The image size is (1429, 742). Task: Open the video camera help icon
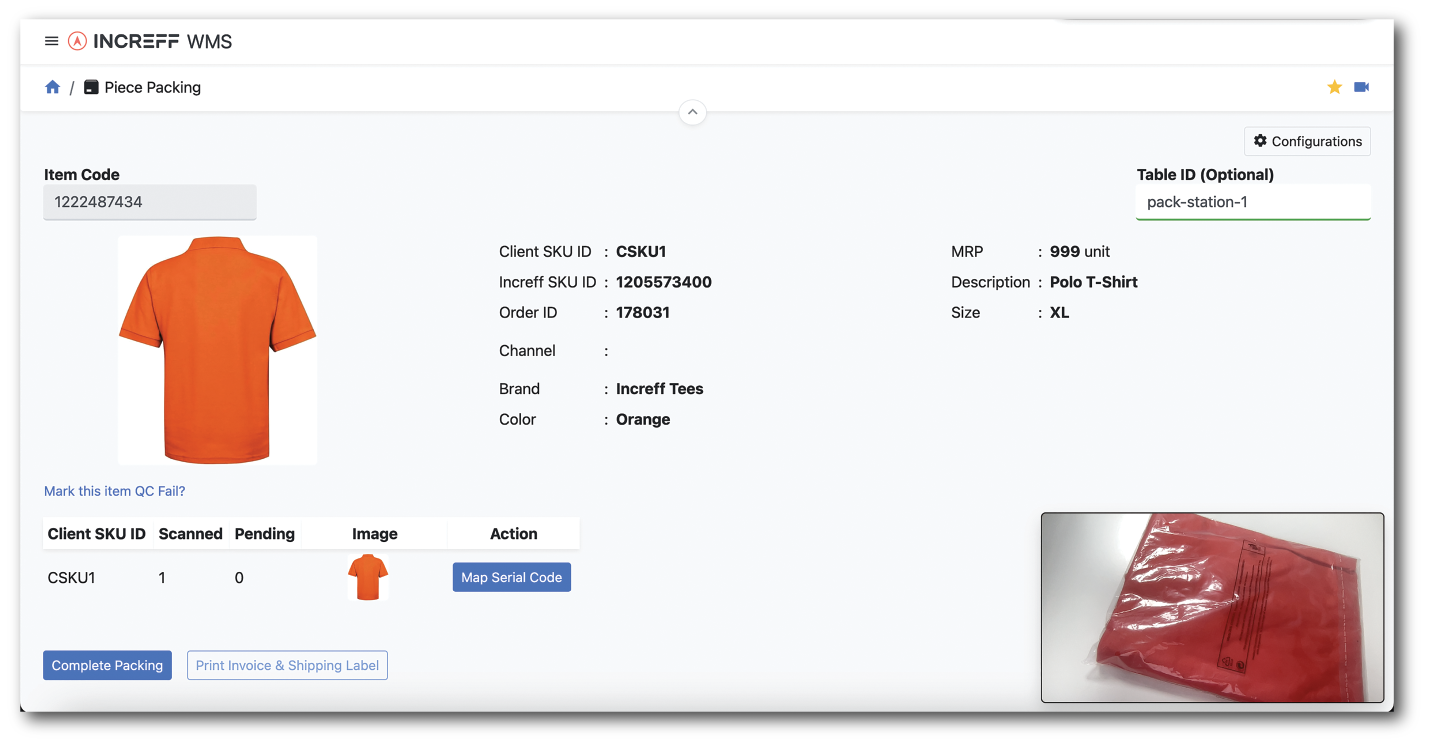tap(1361, 87)
